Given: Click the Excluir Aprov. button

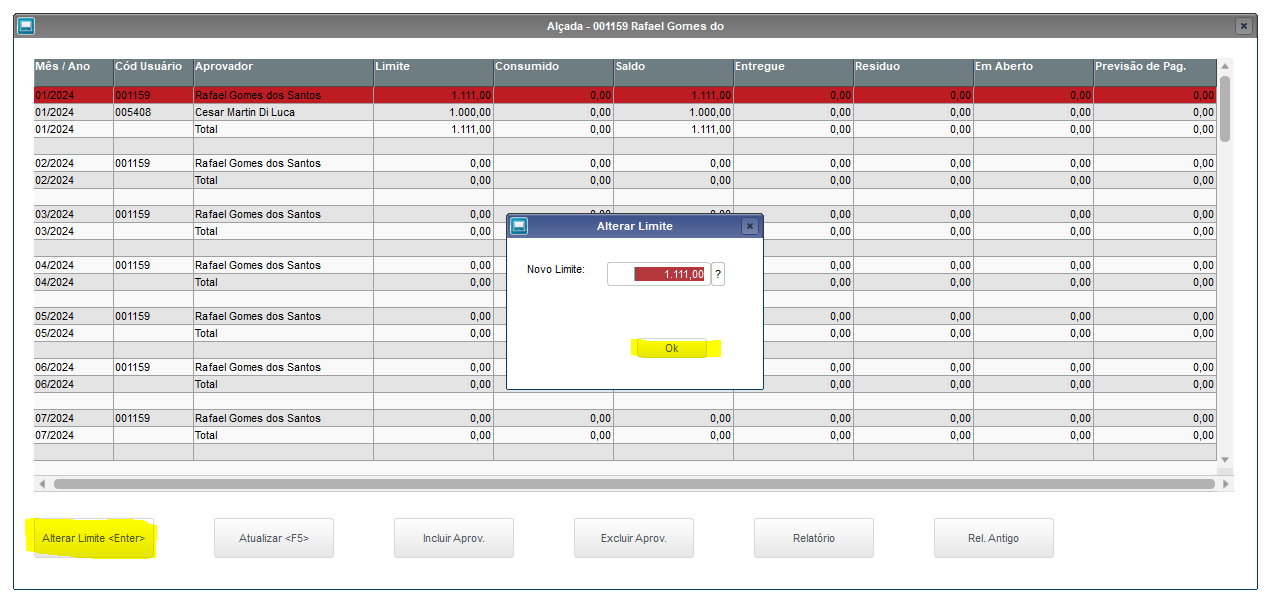Looking at the screenshot, I should click(634, 538).
